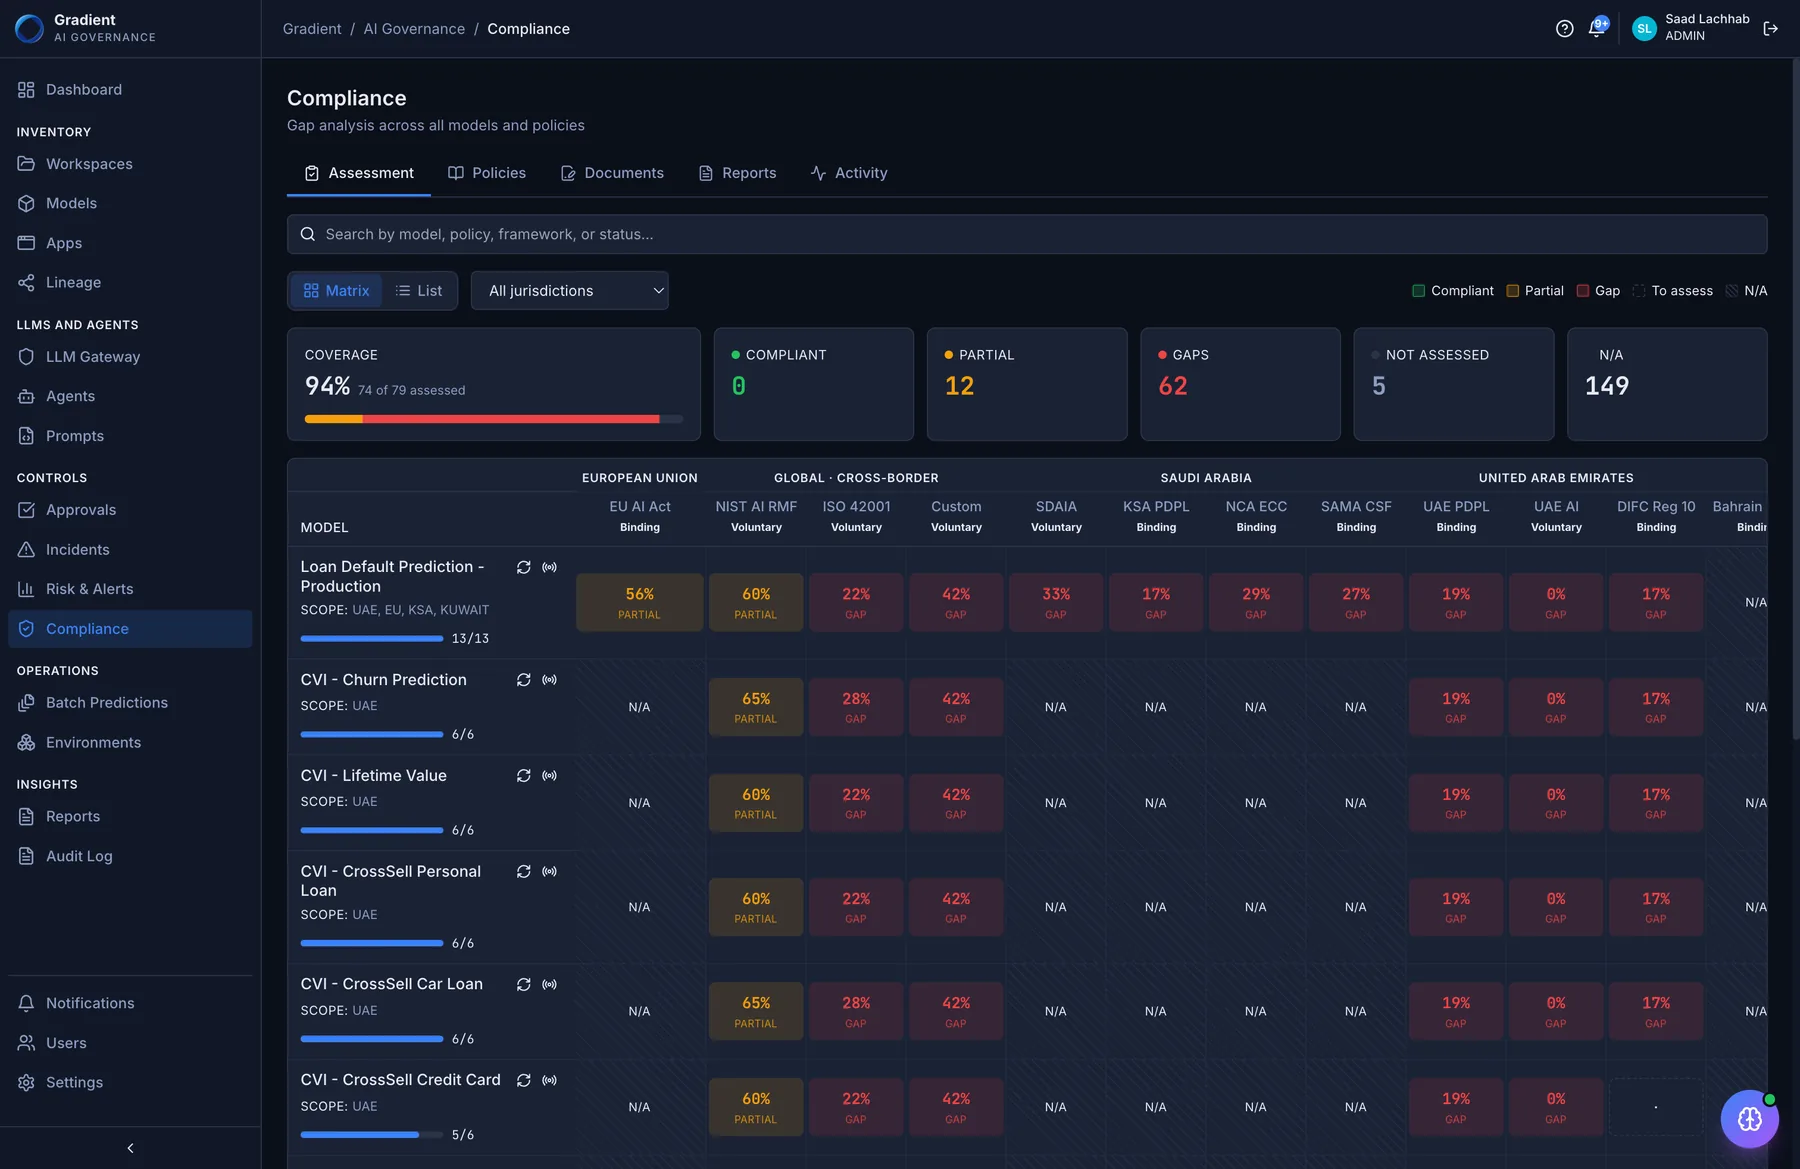Open Batch Predictions
1800x1169 pixels.
(130, 703)
